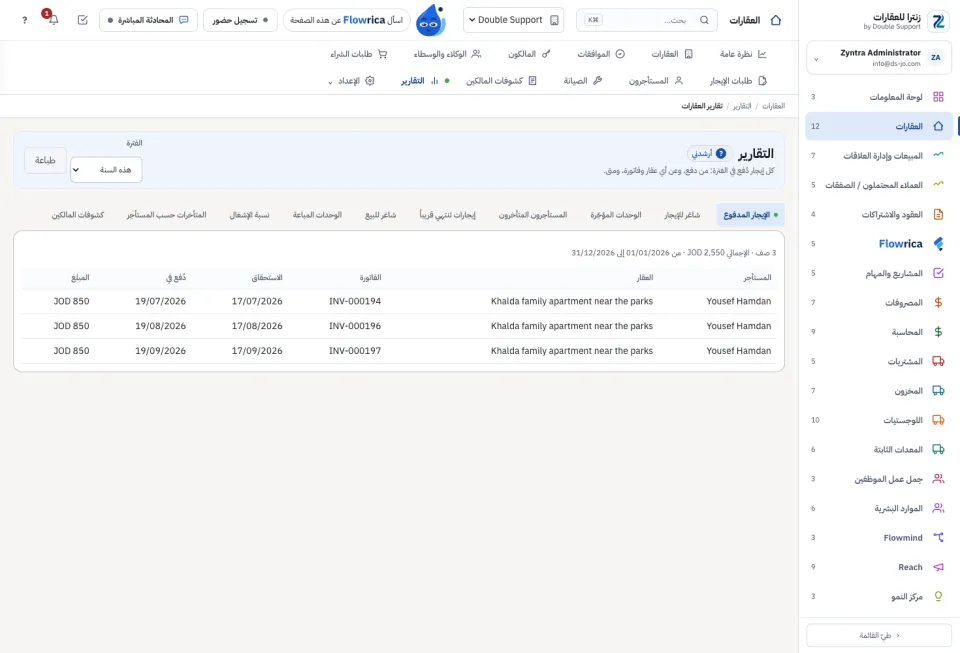Click the paid date 19/09/2026
The width and height of the screenshot is (960, 653).
tap(160, 351)
